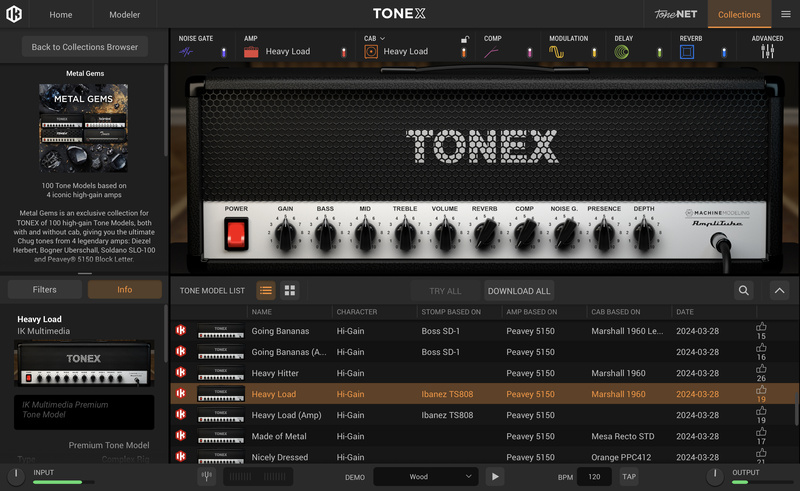
Task: Toggle Comp section on/off LED
Action: tap(529, 52)
